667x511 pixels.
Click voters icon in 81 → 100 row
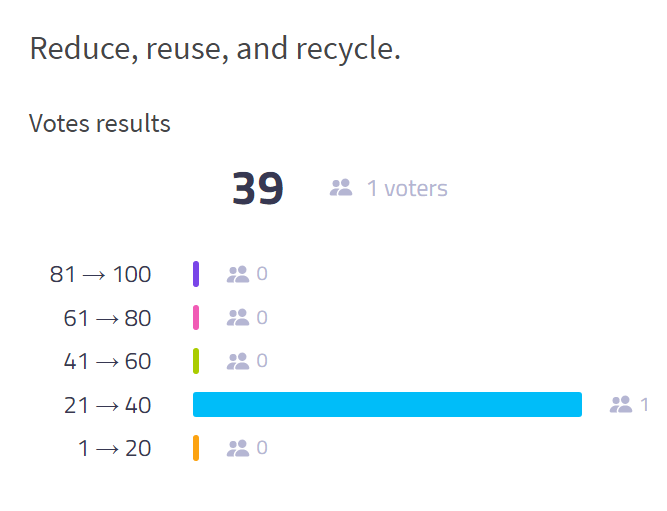pos(238,274)
